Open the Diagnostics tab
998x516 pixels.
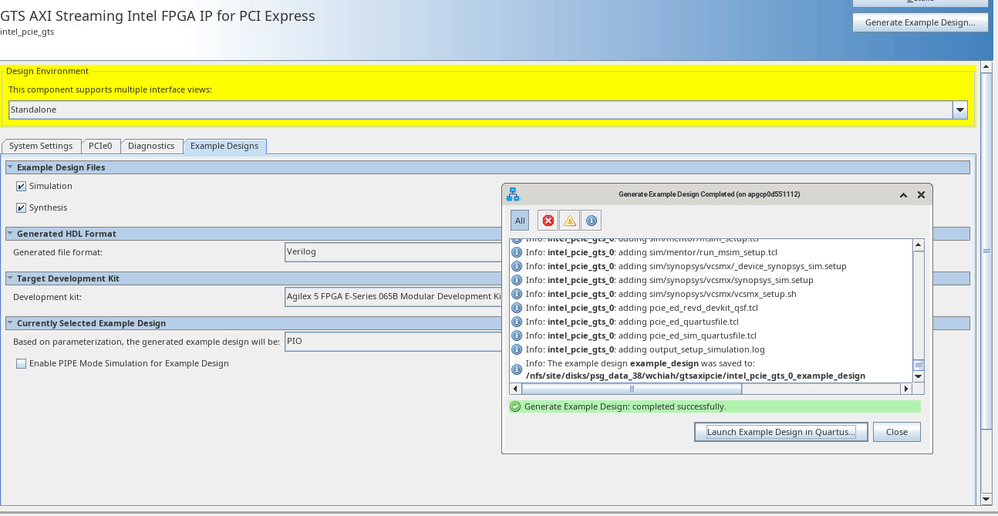pos(151,146)
